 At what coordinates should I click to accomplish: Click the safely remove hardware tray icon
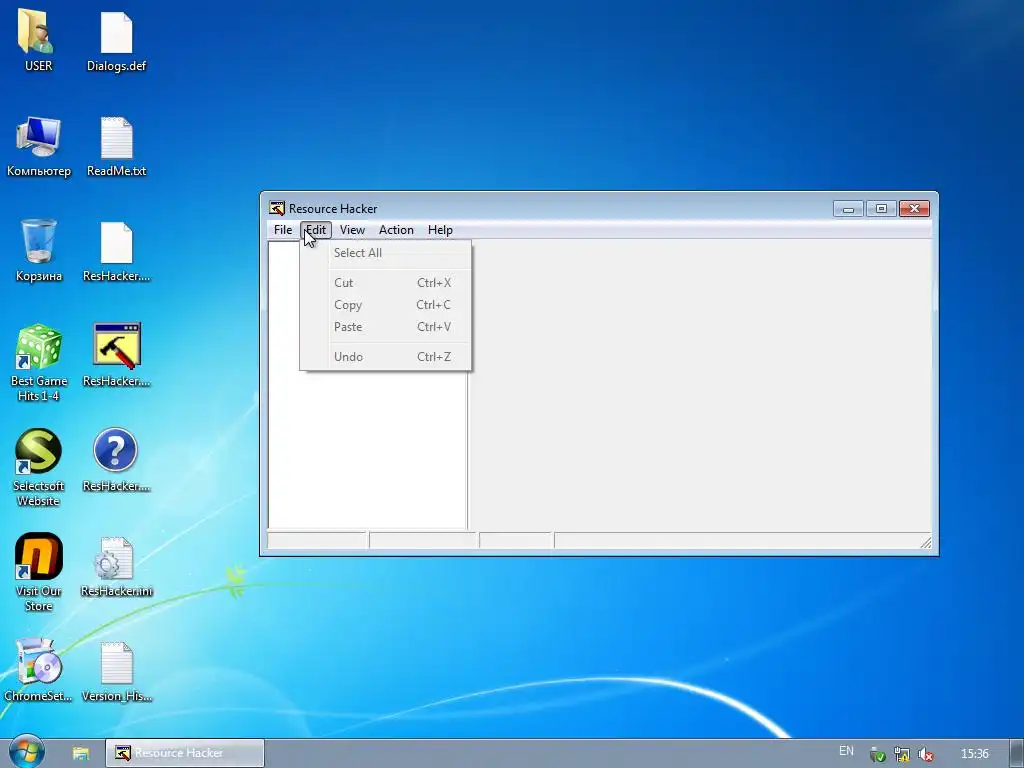point(878,754)
